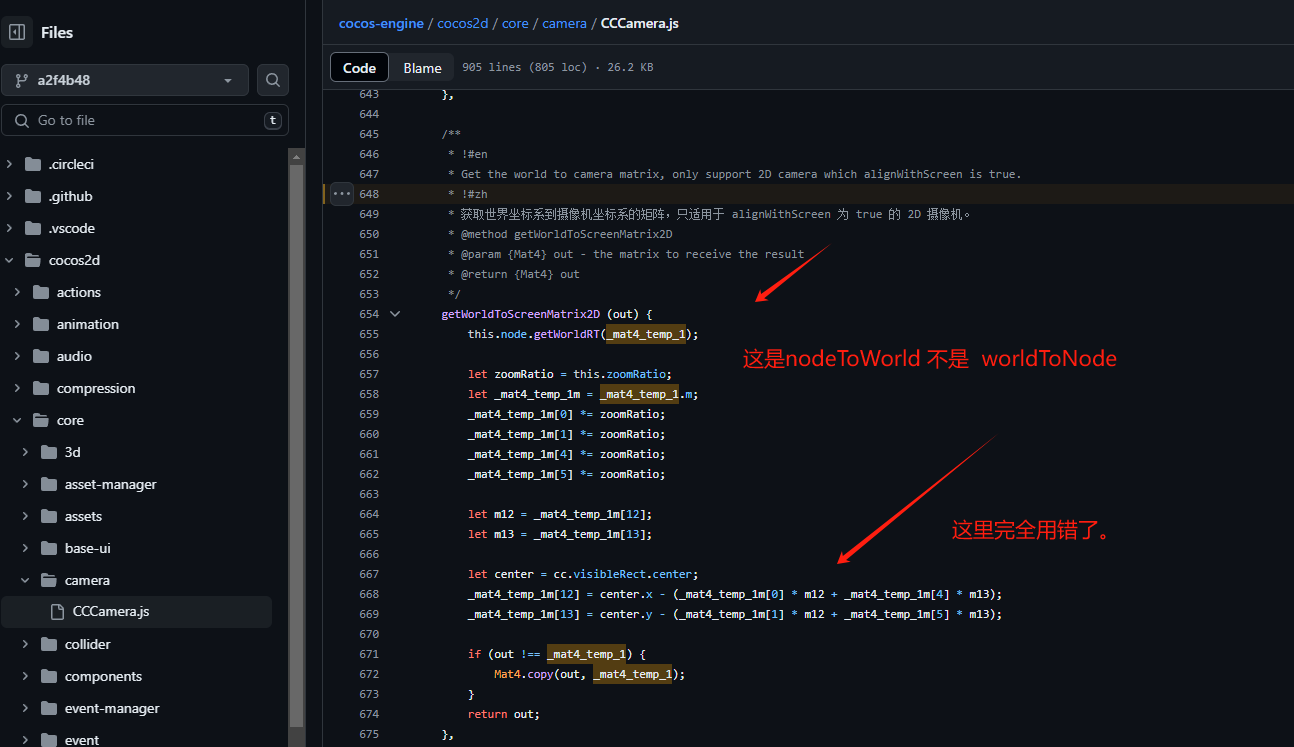Click line number 671
Image resolution: width=1294 pixels, height=747 pixels.
[369, 654]
